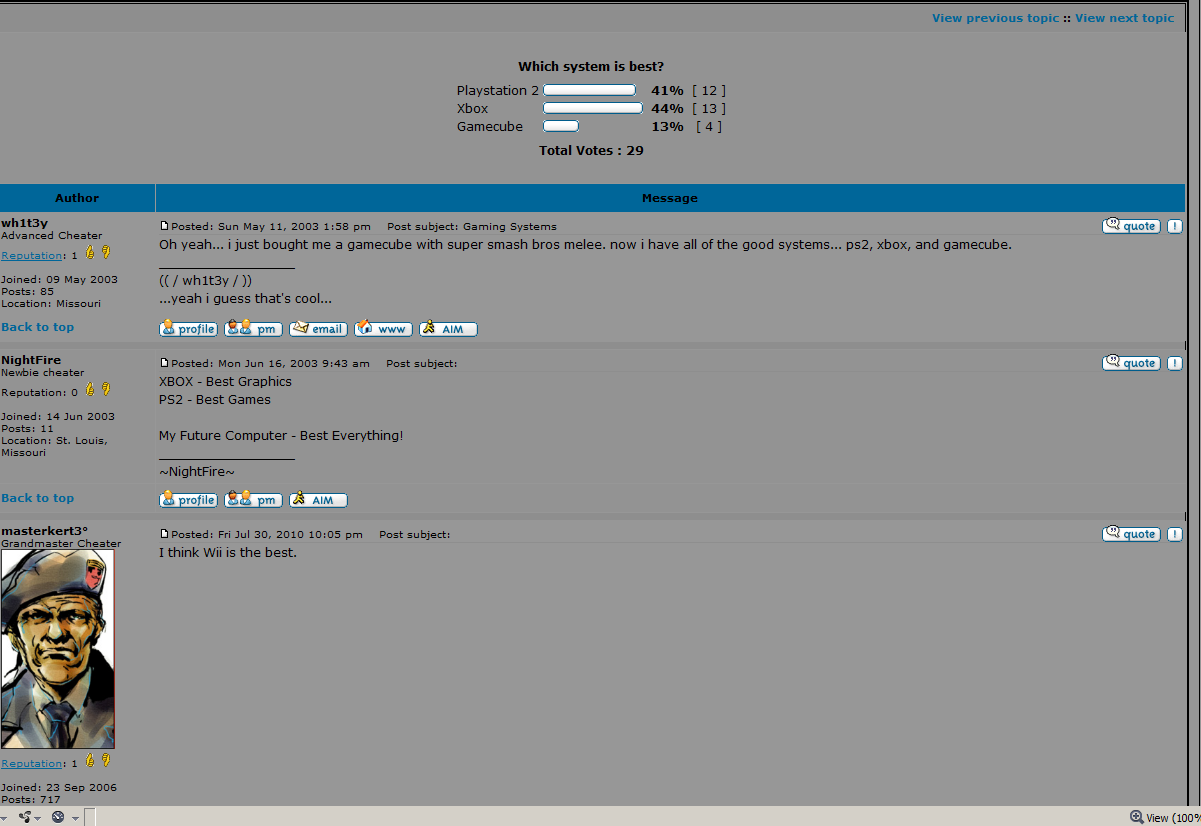Click 'I think Wii is the best.' text
The height and width of the screenshot is (826, 1201).
[228, 552]
